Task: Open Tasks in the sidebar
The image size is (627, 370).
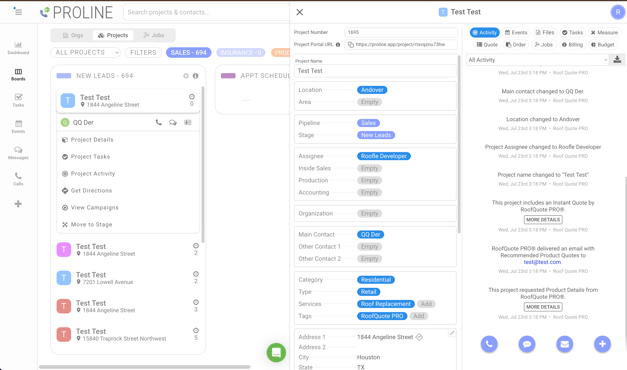Action: click(18, 100)
